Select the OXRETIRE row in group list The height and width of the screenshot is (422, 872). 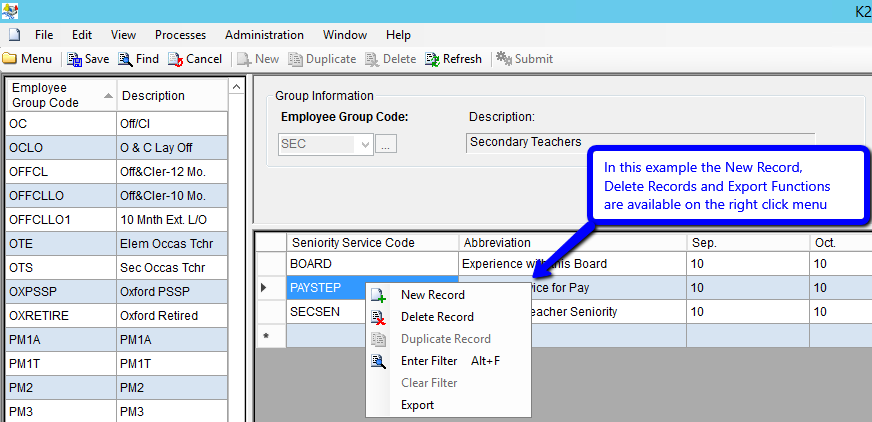[x=60, y=315]
